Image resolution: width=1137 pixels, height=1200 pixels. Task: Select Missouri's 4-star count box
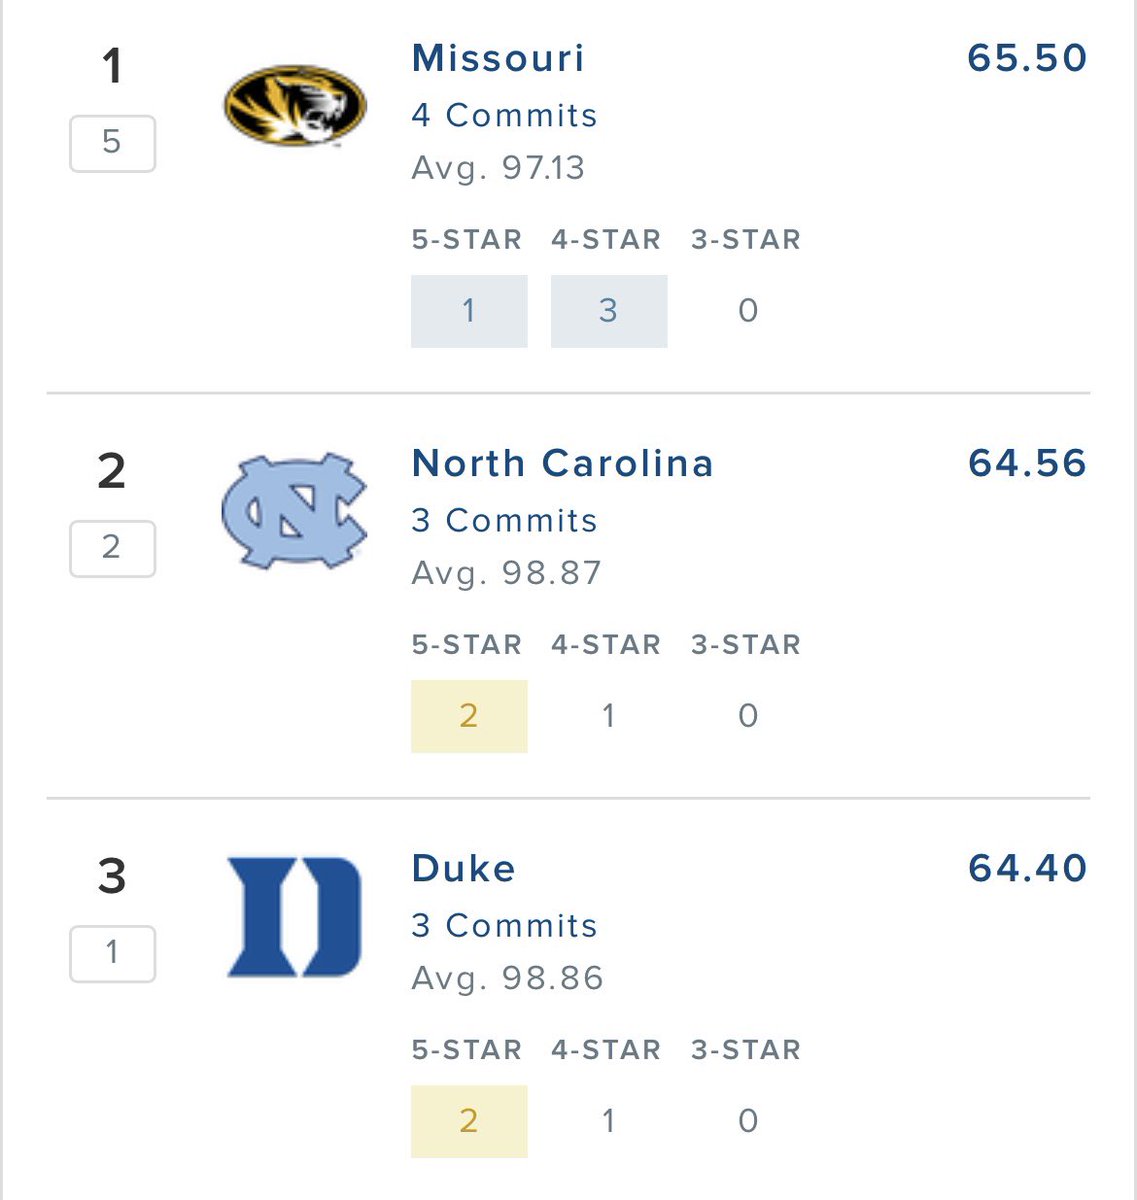[x=609, y=311]
